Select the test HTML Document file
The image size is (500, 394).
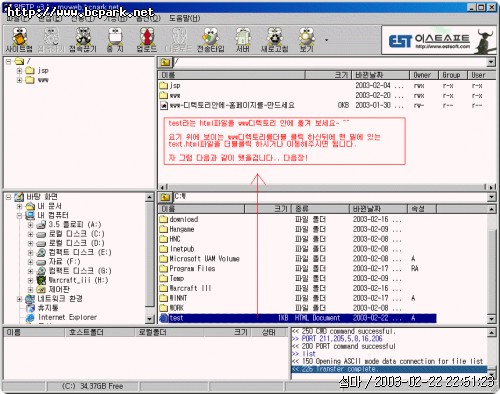point(298,318)
